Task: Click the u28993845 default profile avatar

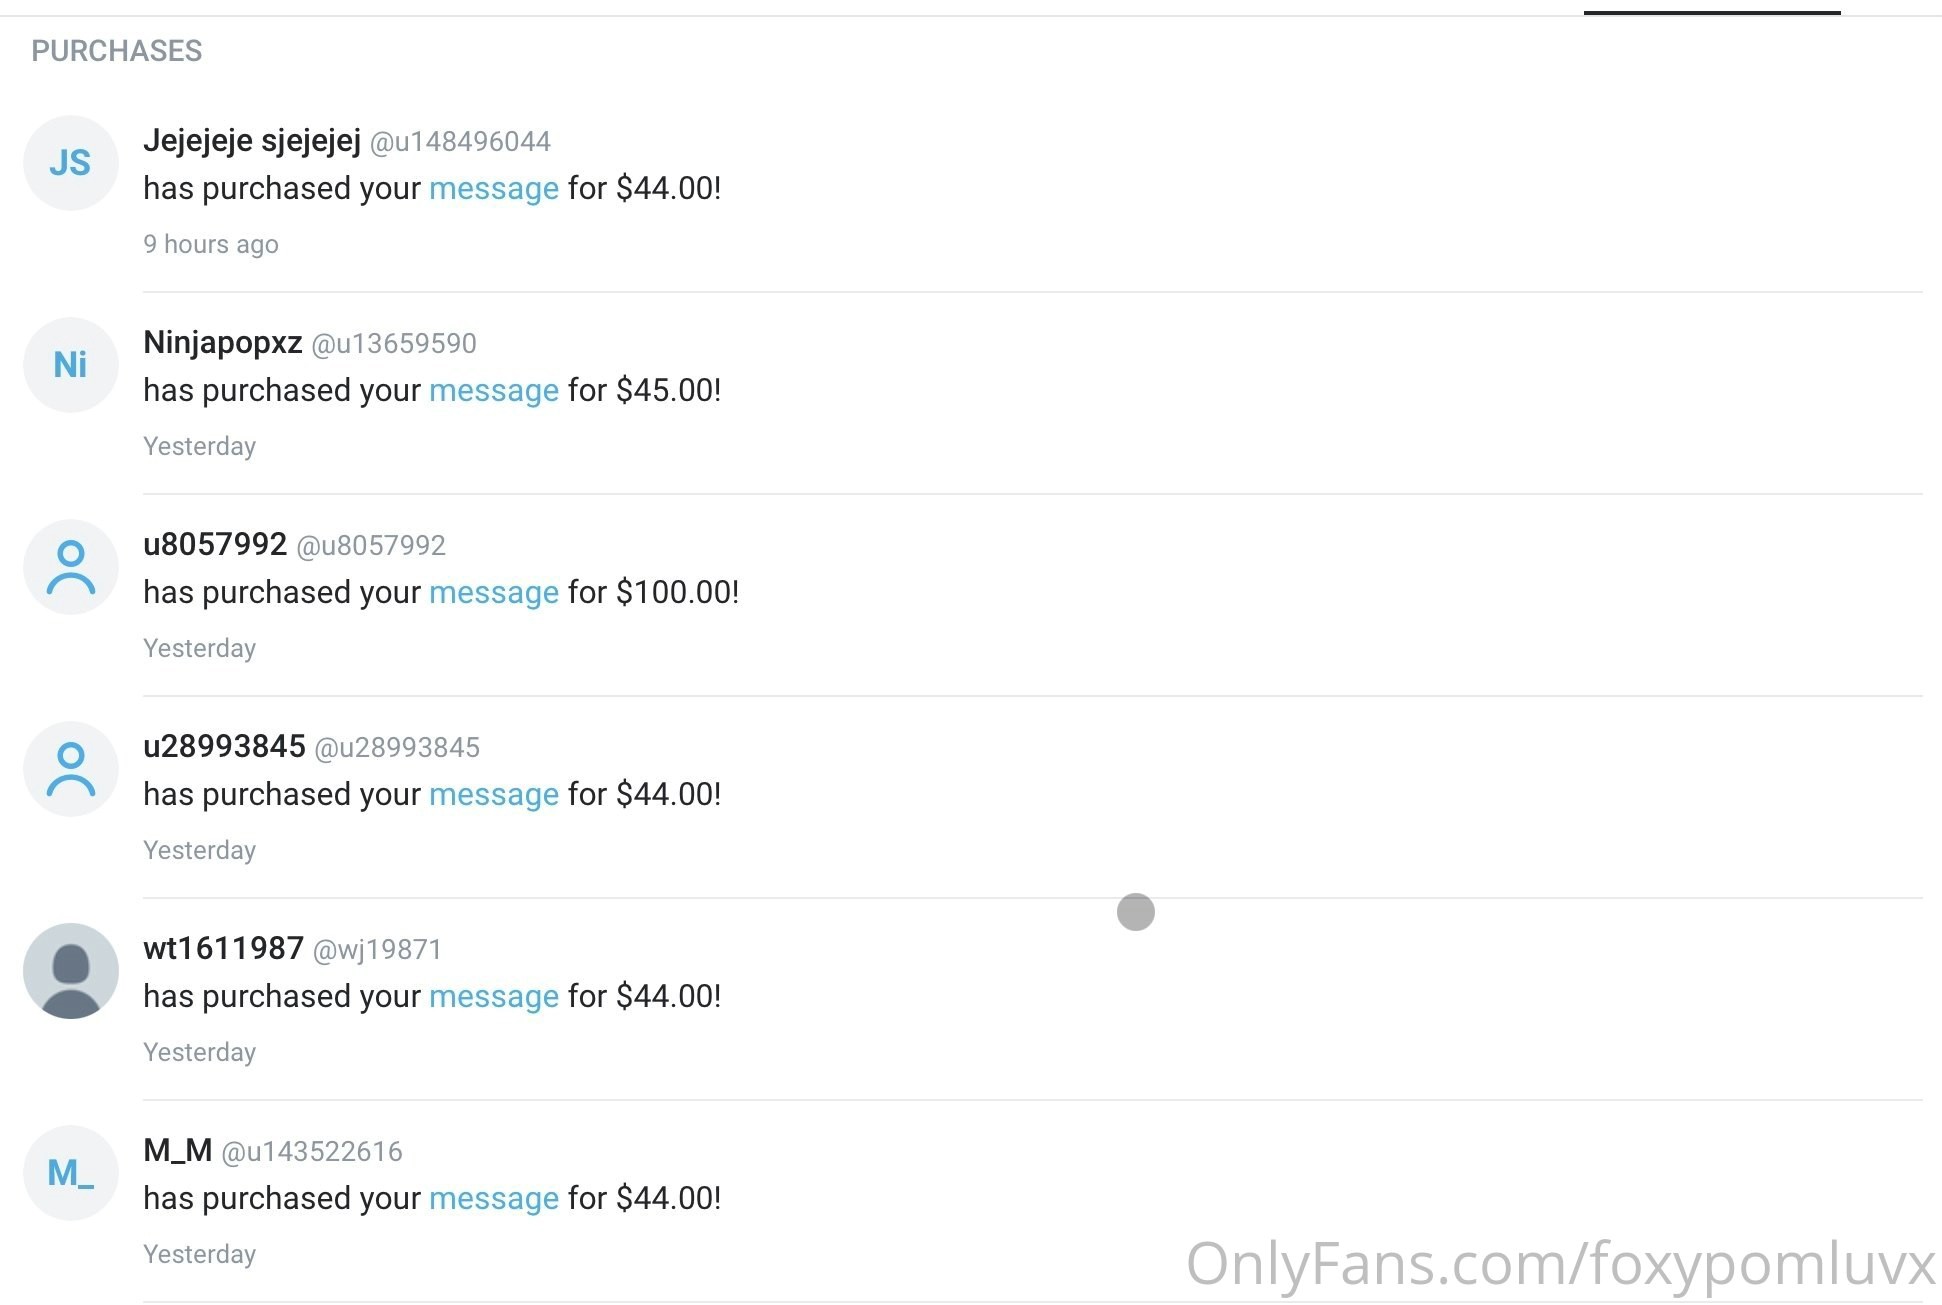Action: click(71, 769)
